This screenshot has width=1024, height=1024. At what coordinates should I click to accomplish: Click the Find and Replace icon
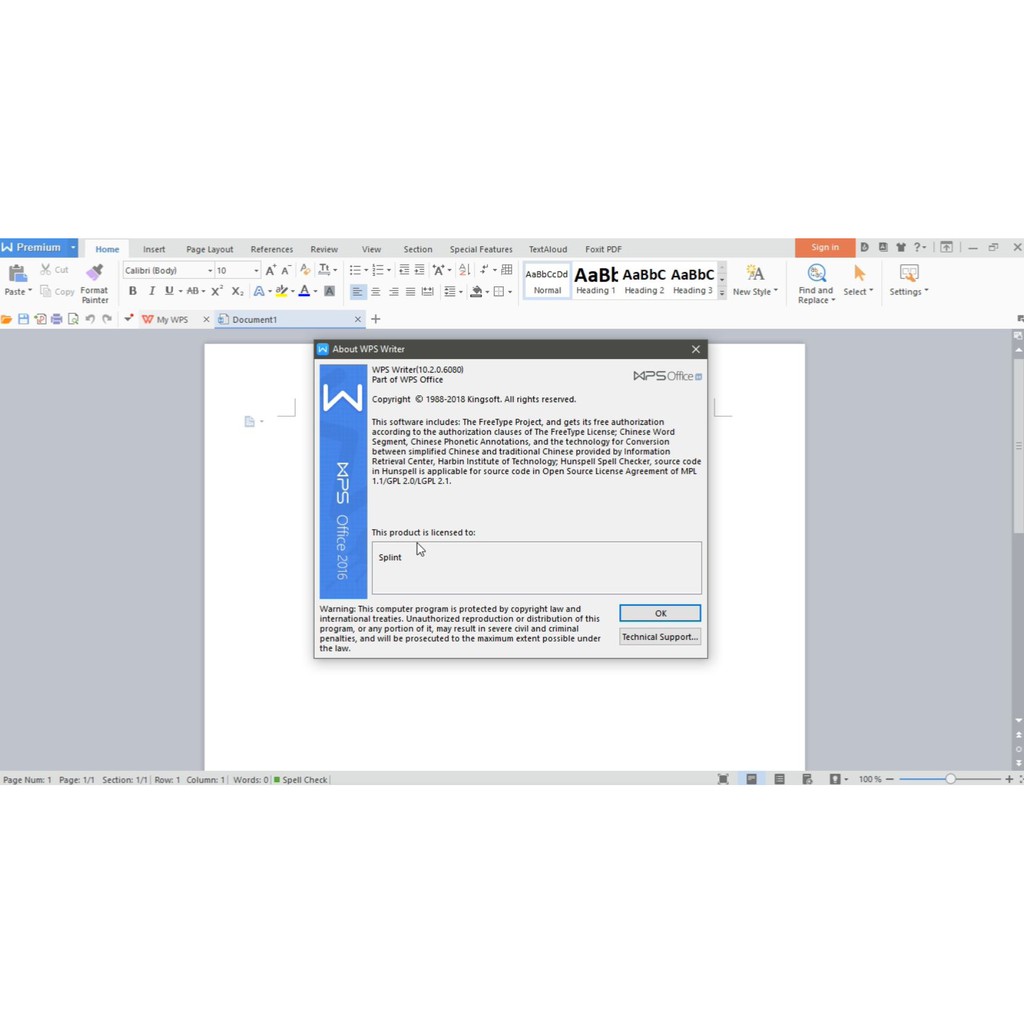pos(816,274)
